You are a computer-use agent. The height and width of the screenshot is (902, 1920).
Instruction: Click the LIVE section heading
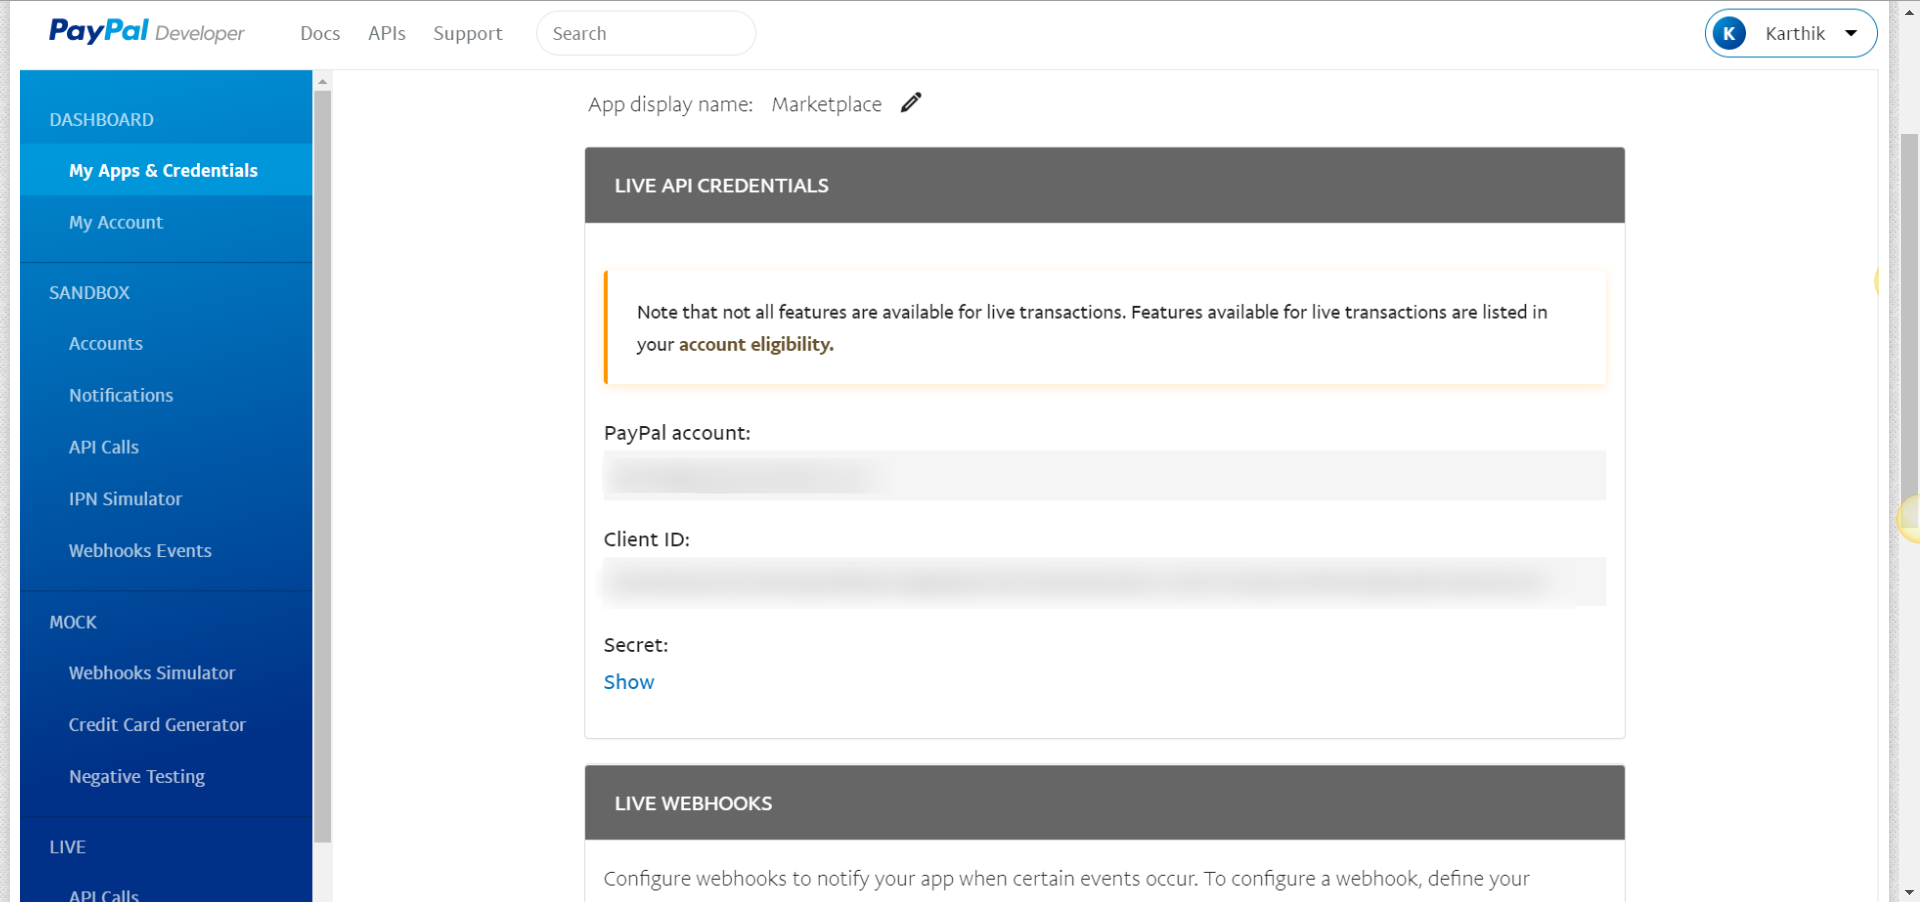click(x=67, y=847)
